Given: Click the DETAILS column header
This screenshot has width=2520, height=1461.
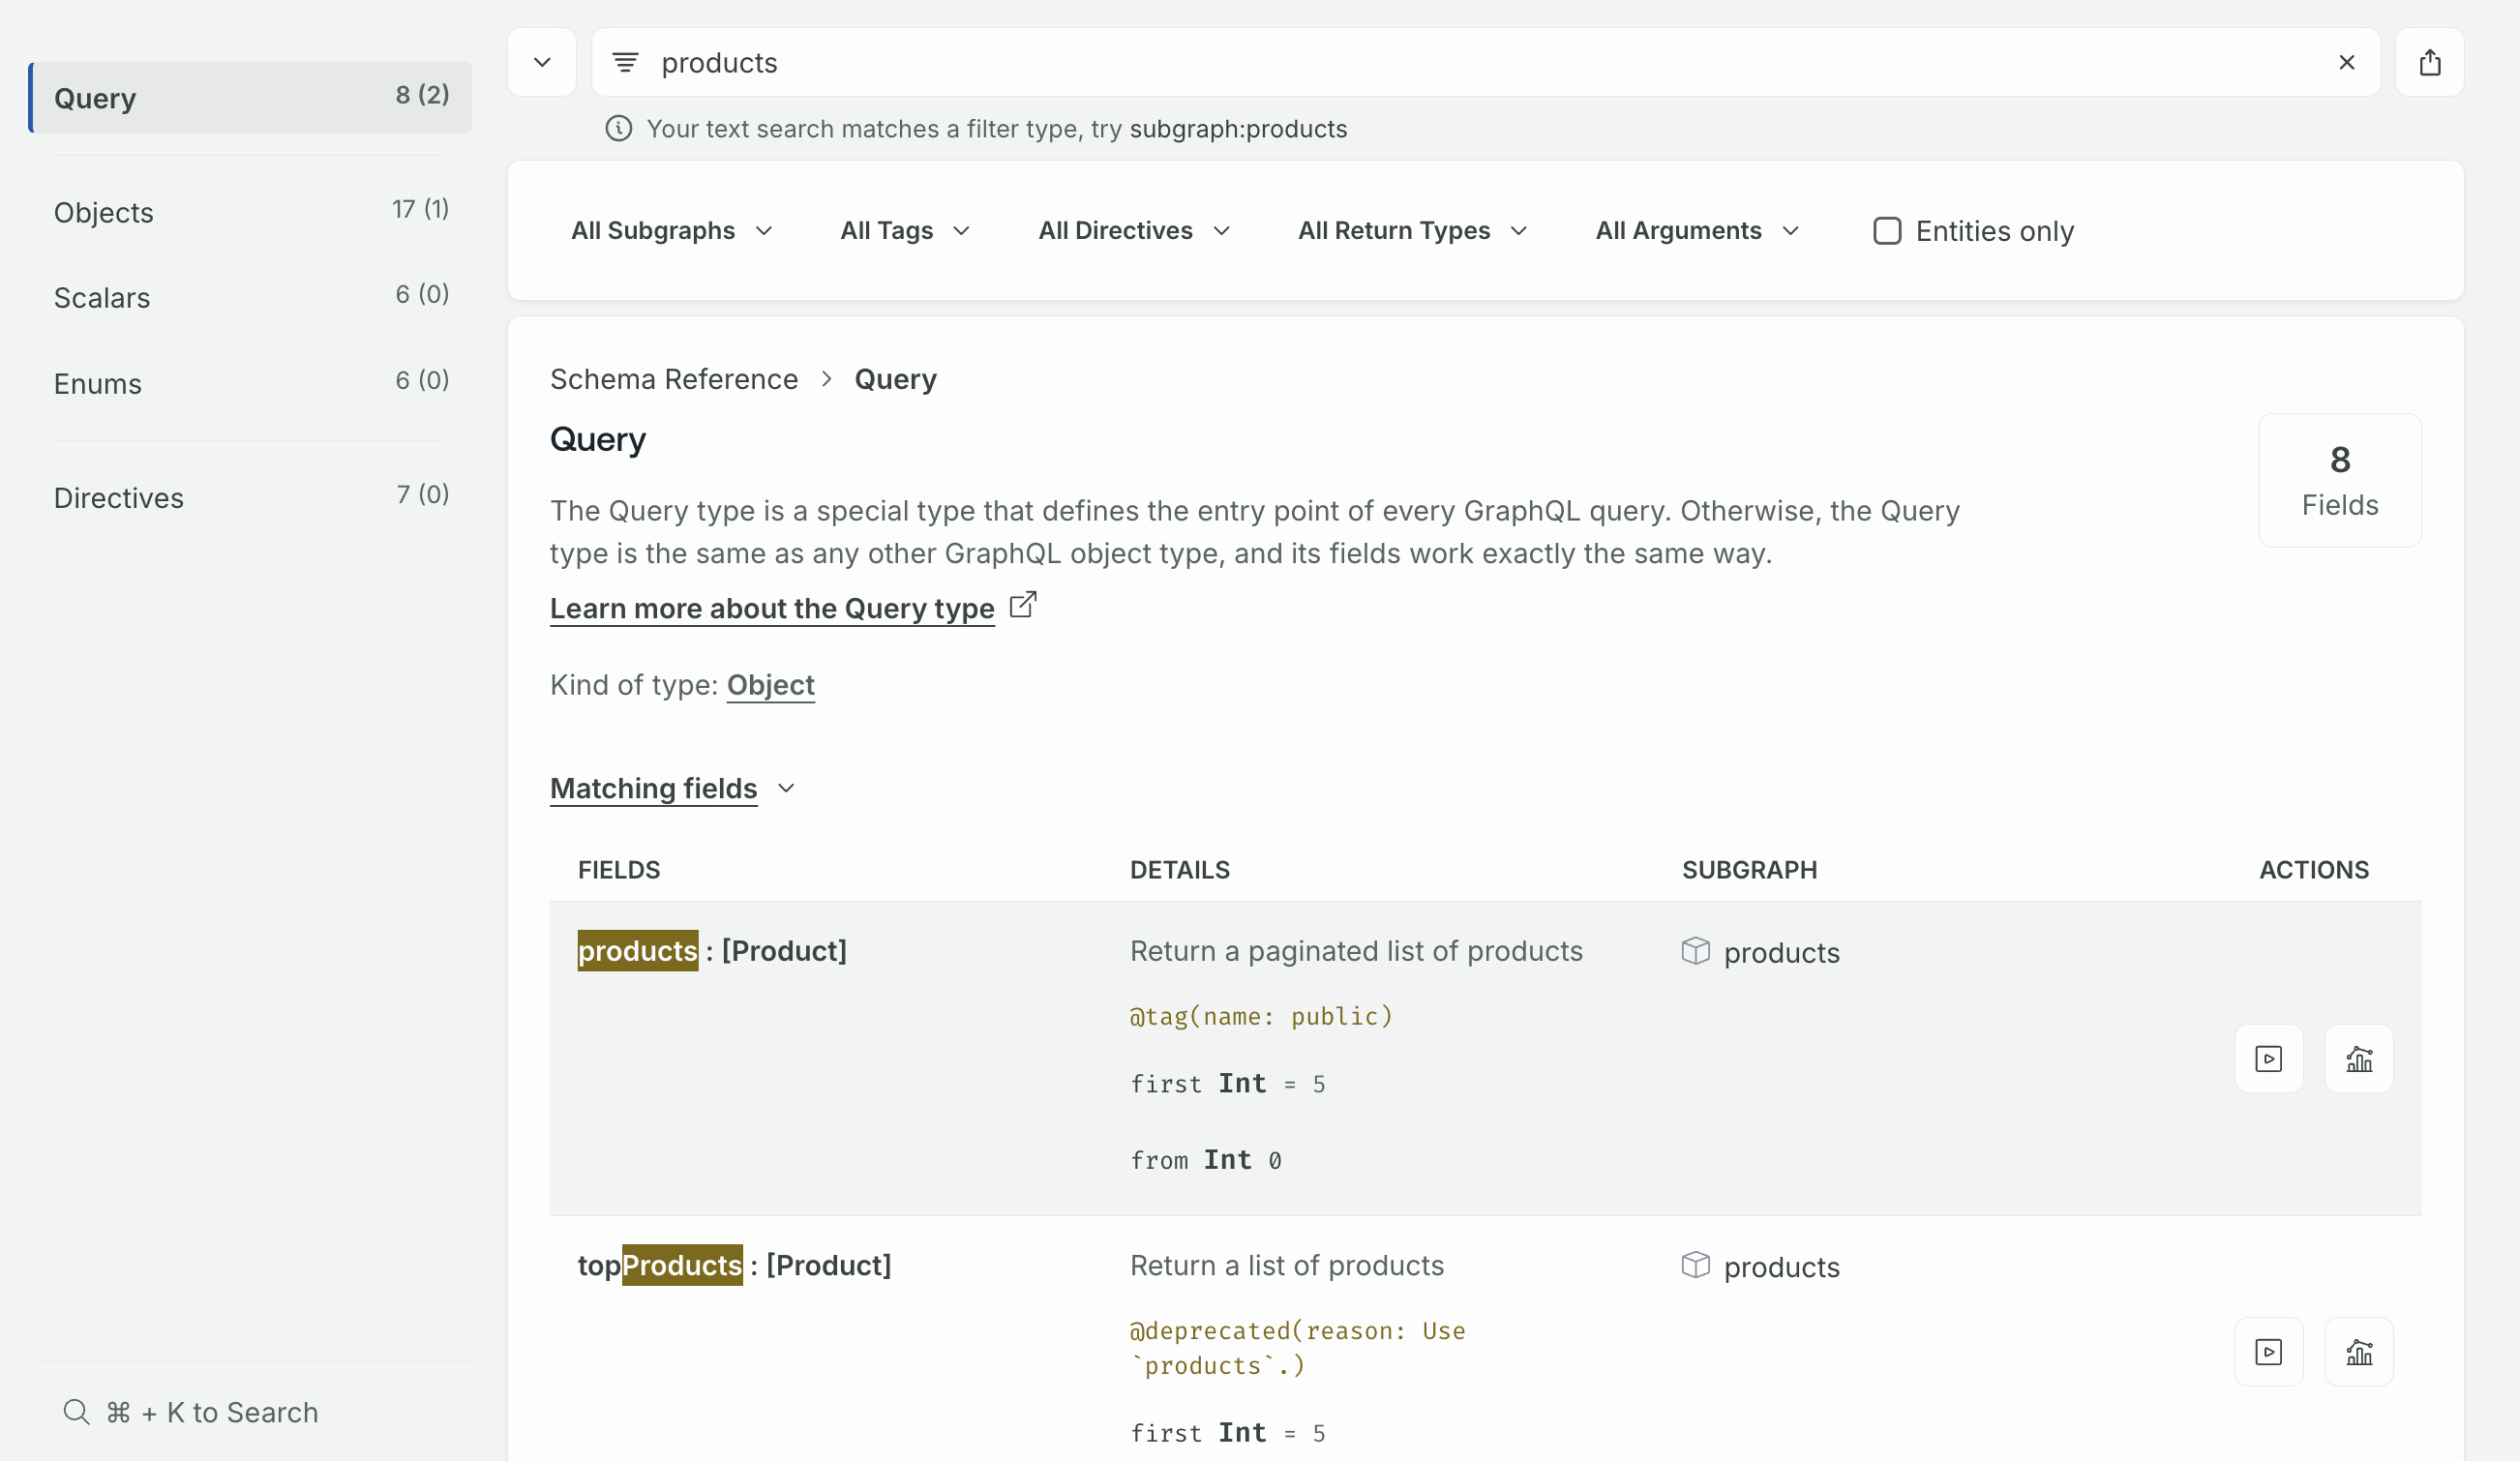Looking at the screenshot, I should tap(1179, 869).
